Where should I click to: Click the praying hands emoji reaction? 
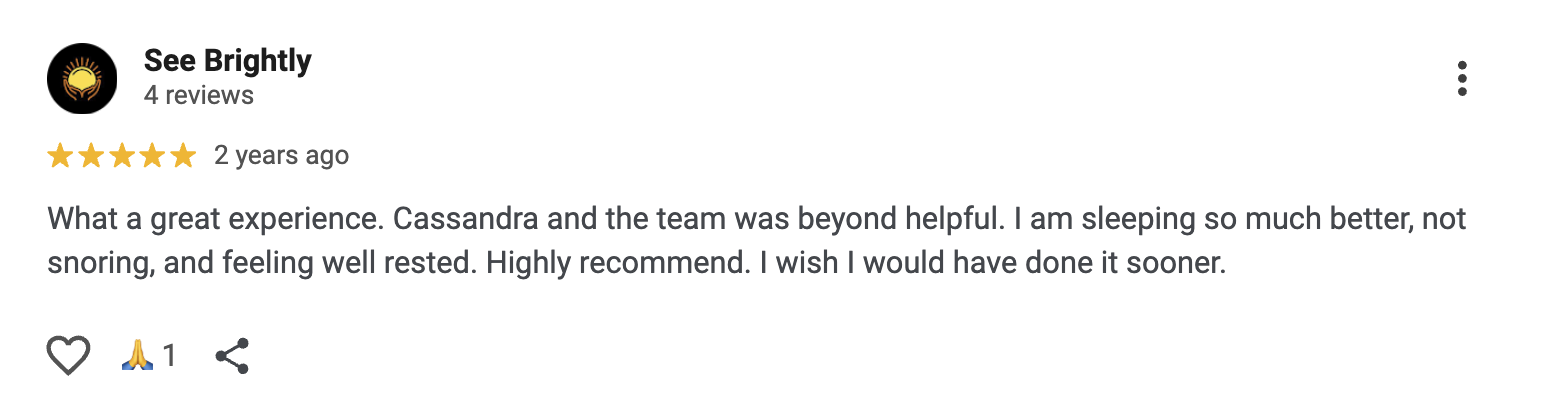(x=137, y=355)
